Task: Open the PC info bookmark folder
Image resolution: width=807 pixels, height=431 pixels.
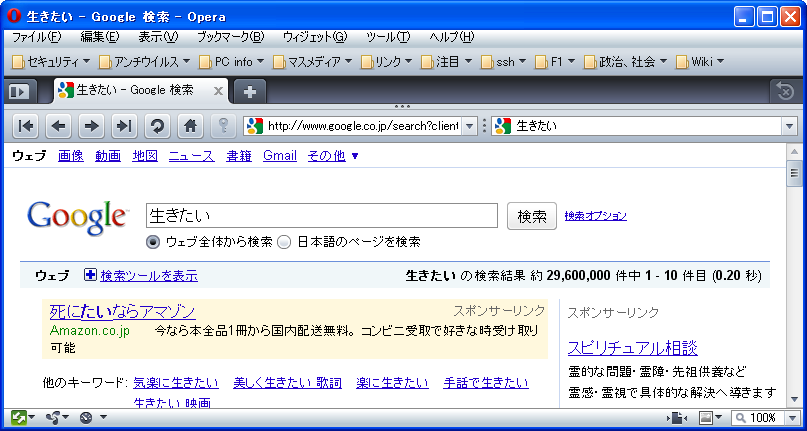Action: tap(234, 62)
